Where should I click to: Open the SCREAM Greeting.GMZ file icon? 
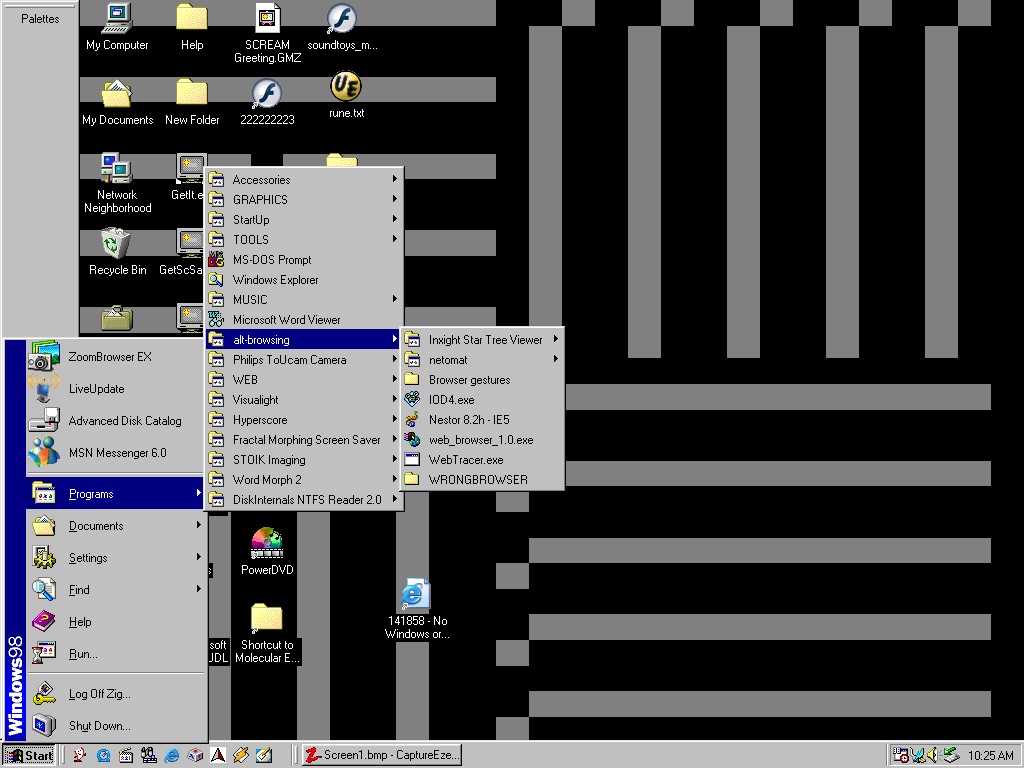[266, 18]
